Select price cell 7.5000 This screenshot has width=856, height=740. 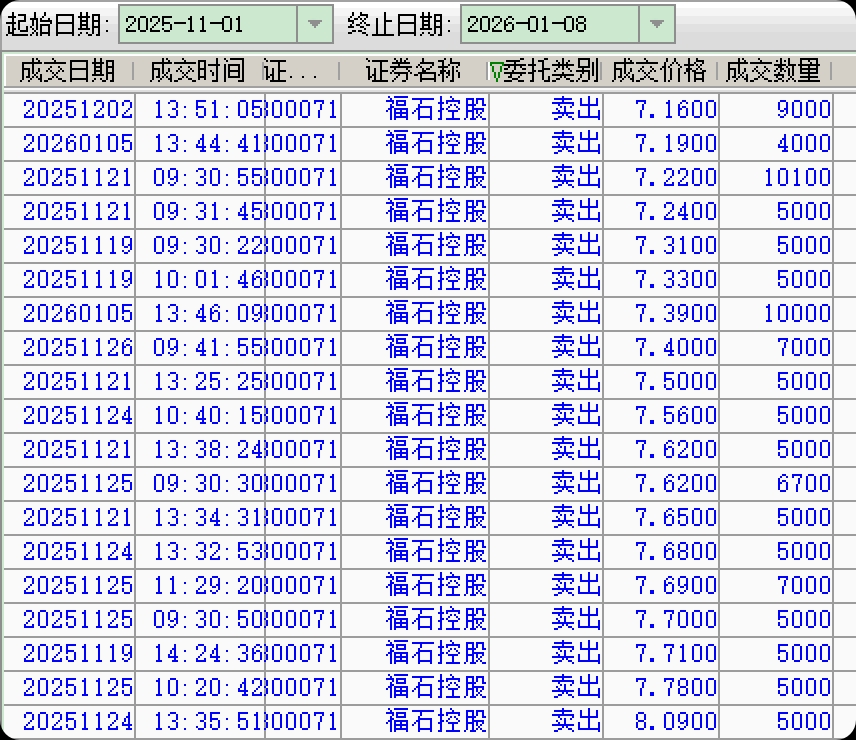(661, 381)
